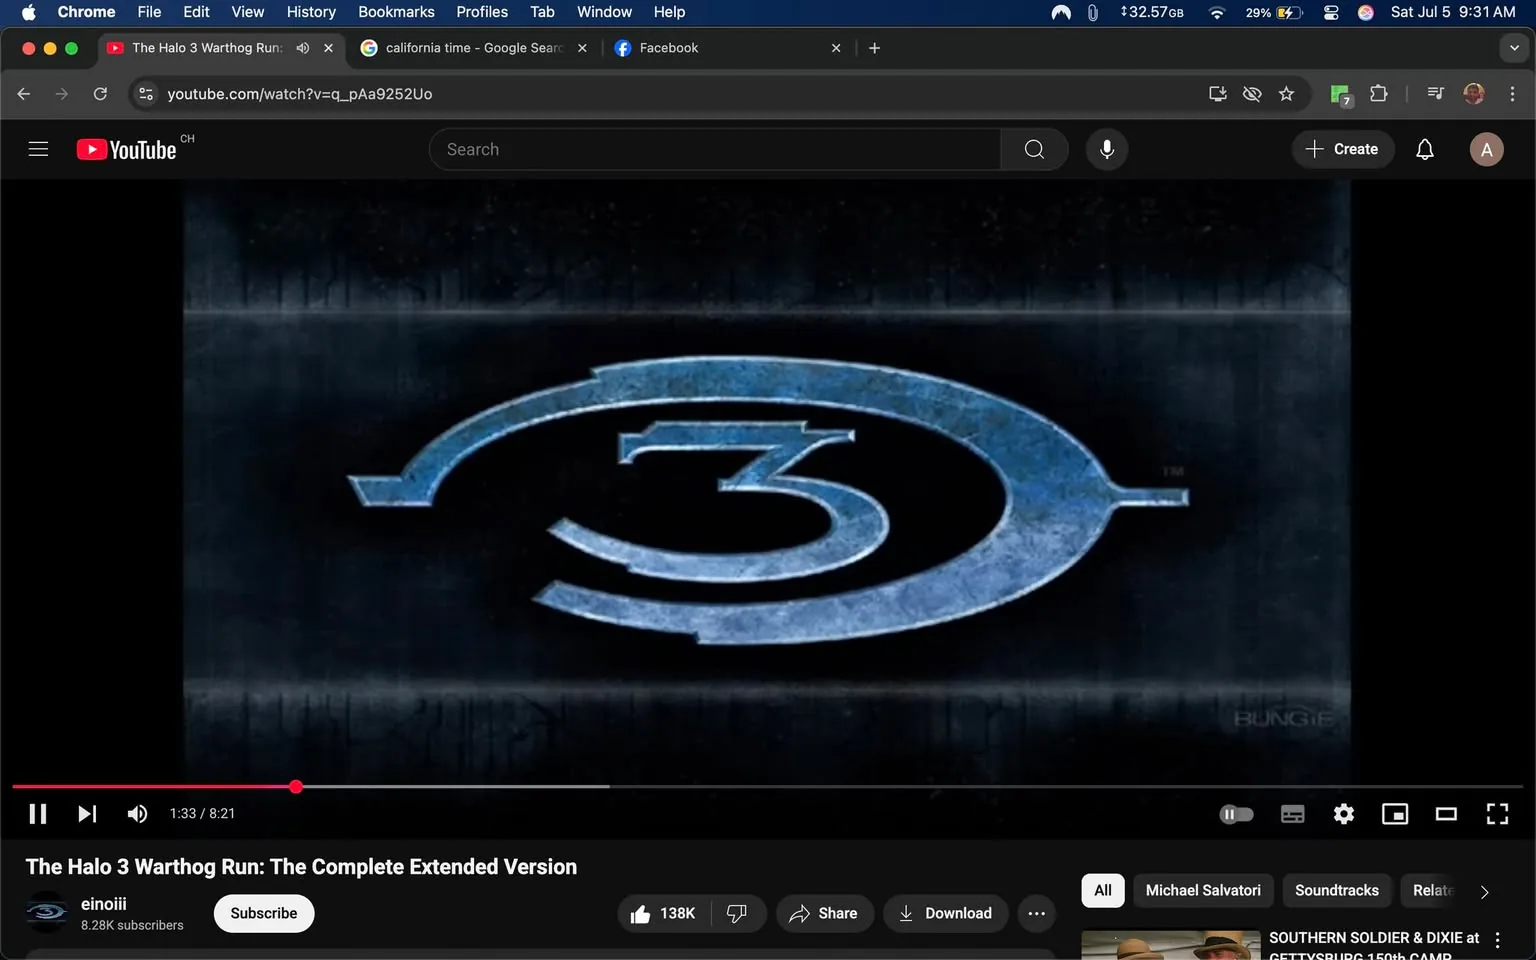Dislike the video
The image size is (1536, 960).
click(737, 913)
